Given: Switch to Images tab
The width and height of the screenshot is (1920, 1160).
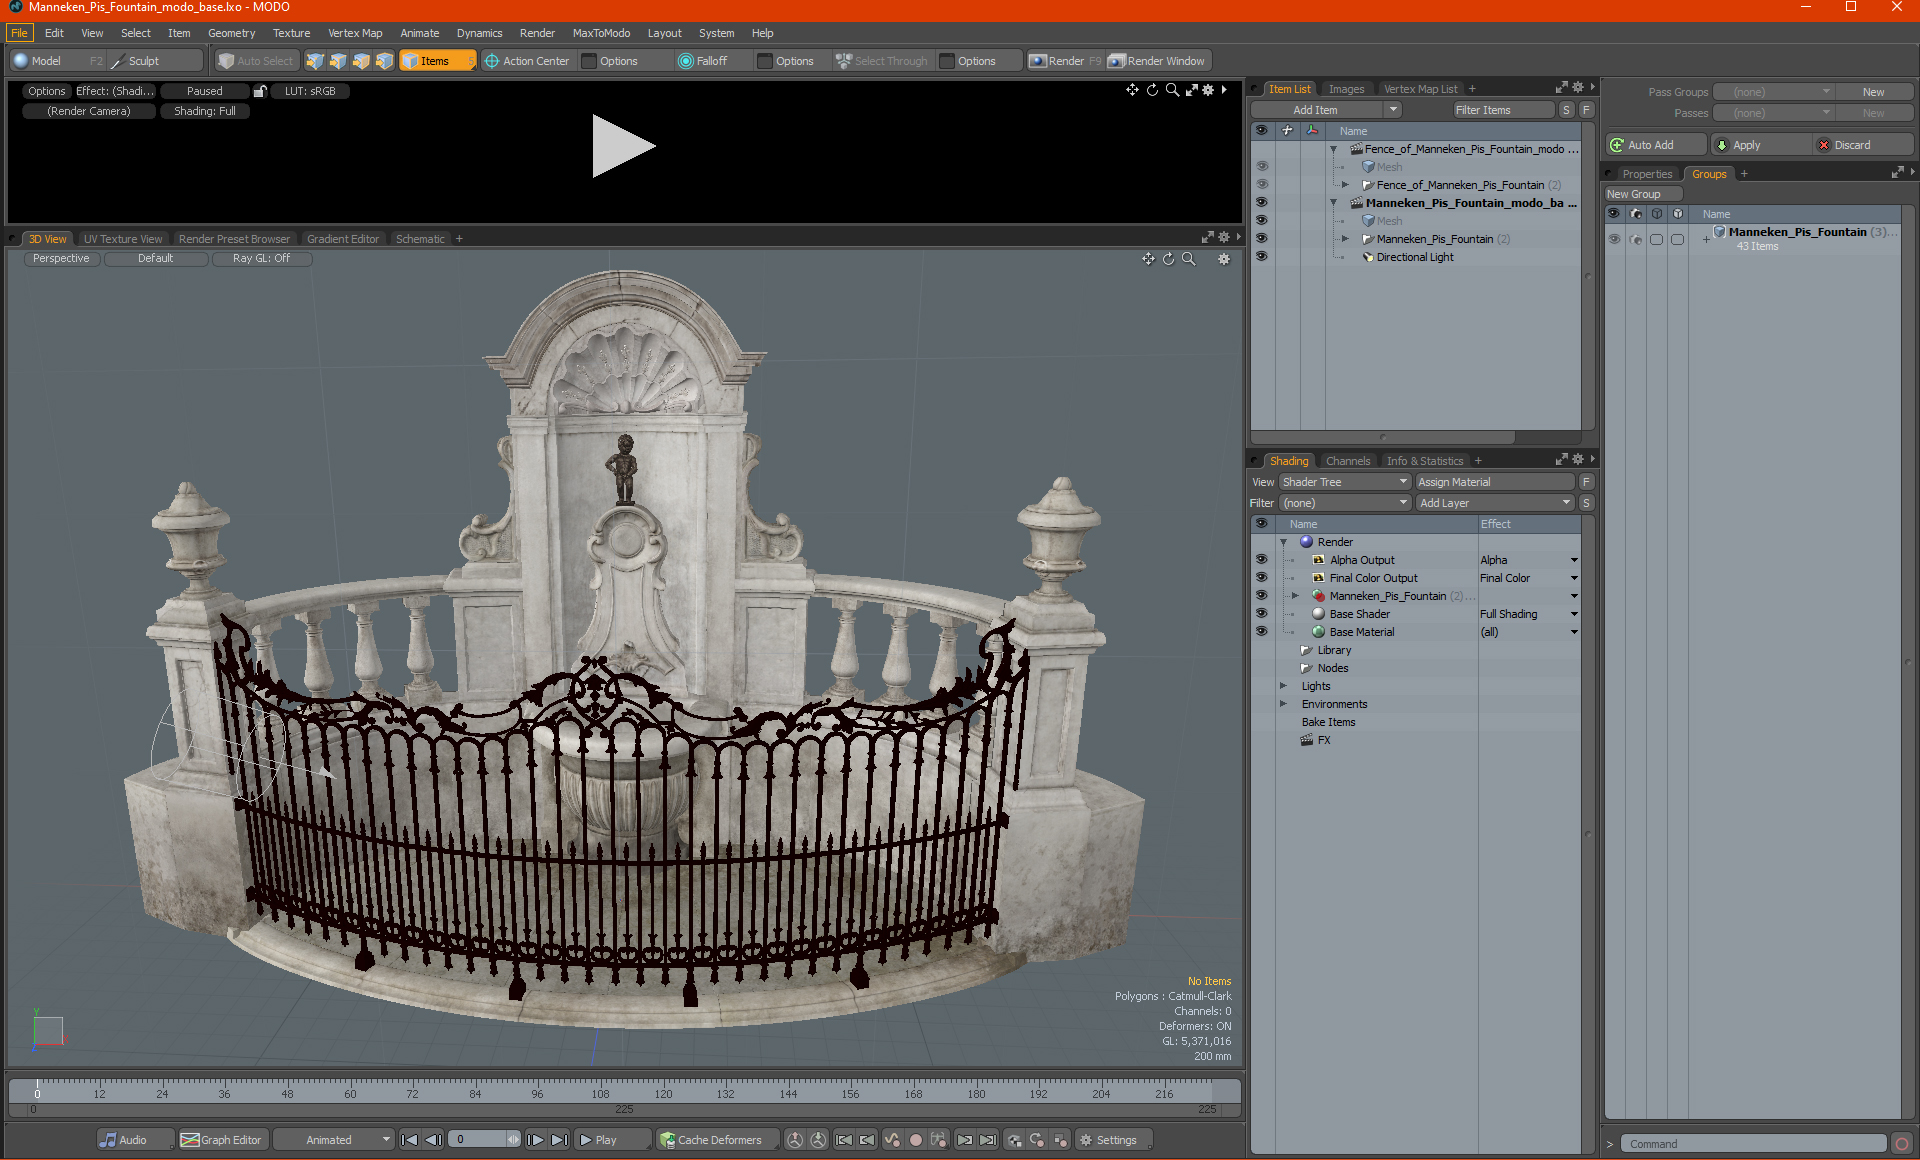Looking at the screenshot, I should click(1346, 89).
